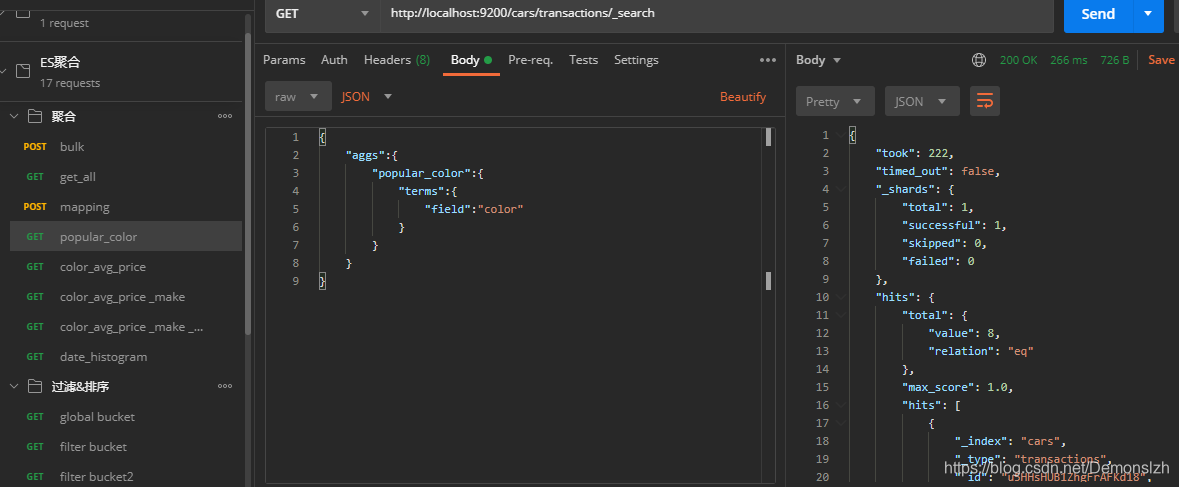This screenshot has width=1179, height=487.
Task: Open the request tabs more options ellipsis
Action: (768, 60)
